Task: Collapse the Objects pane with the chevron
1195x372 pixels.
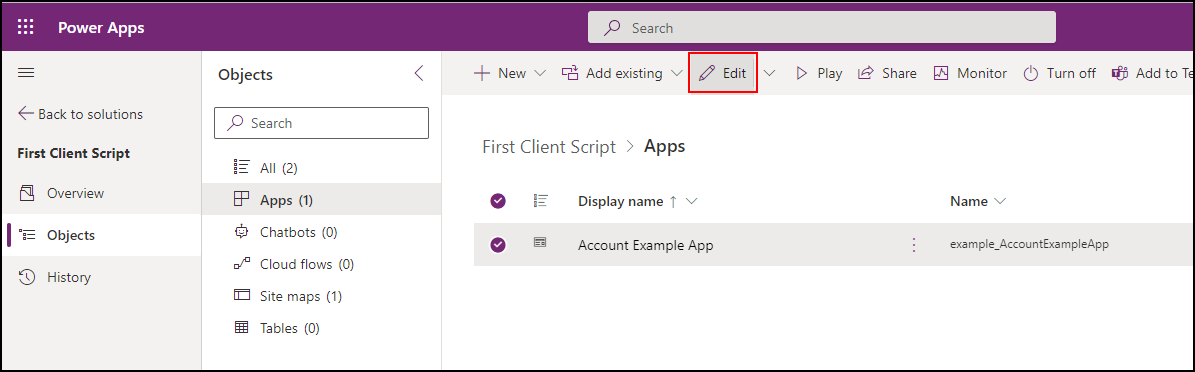Action: click(418, 73)
